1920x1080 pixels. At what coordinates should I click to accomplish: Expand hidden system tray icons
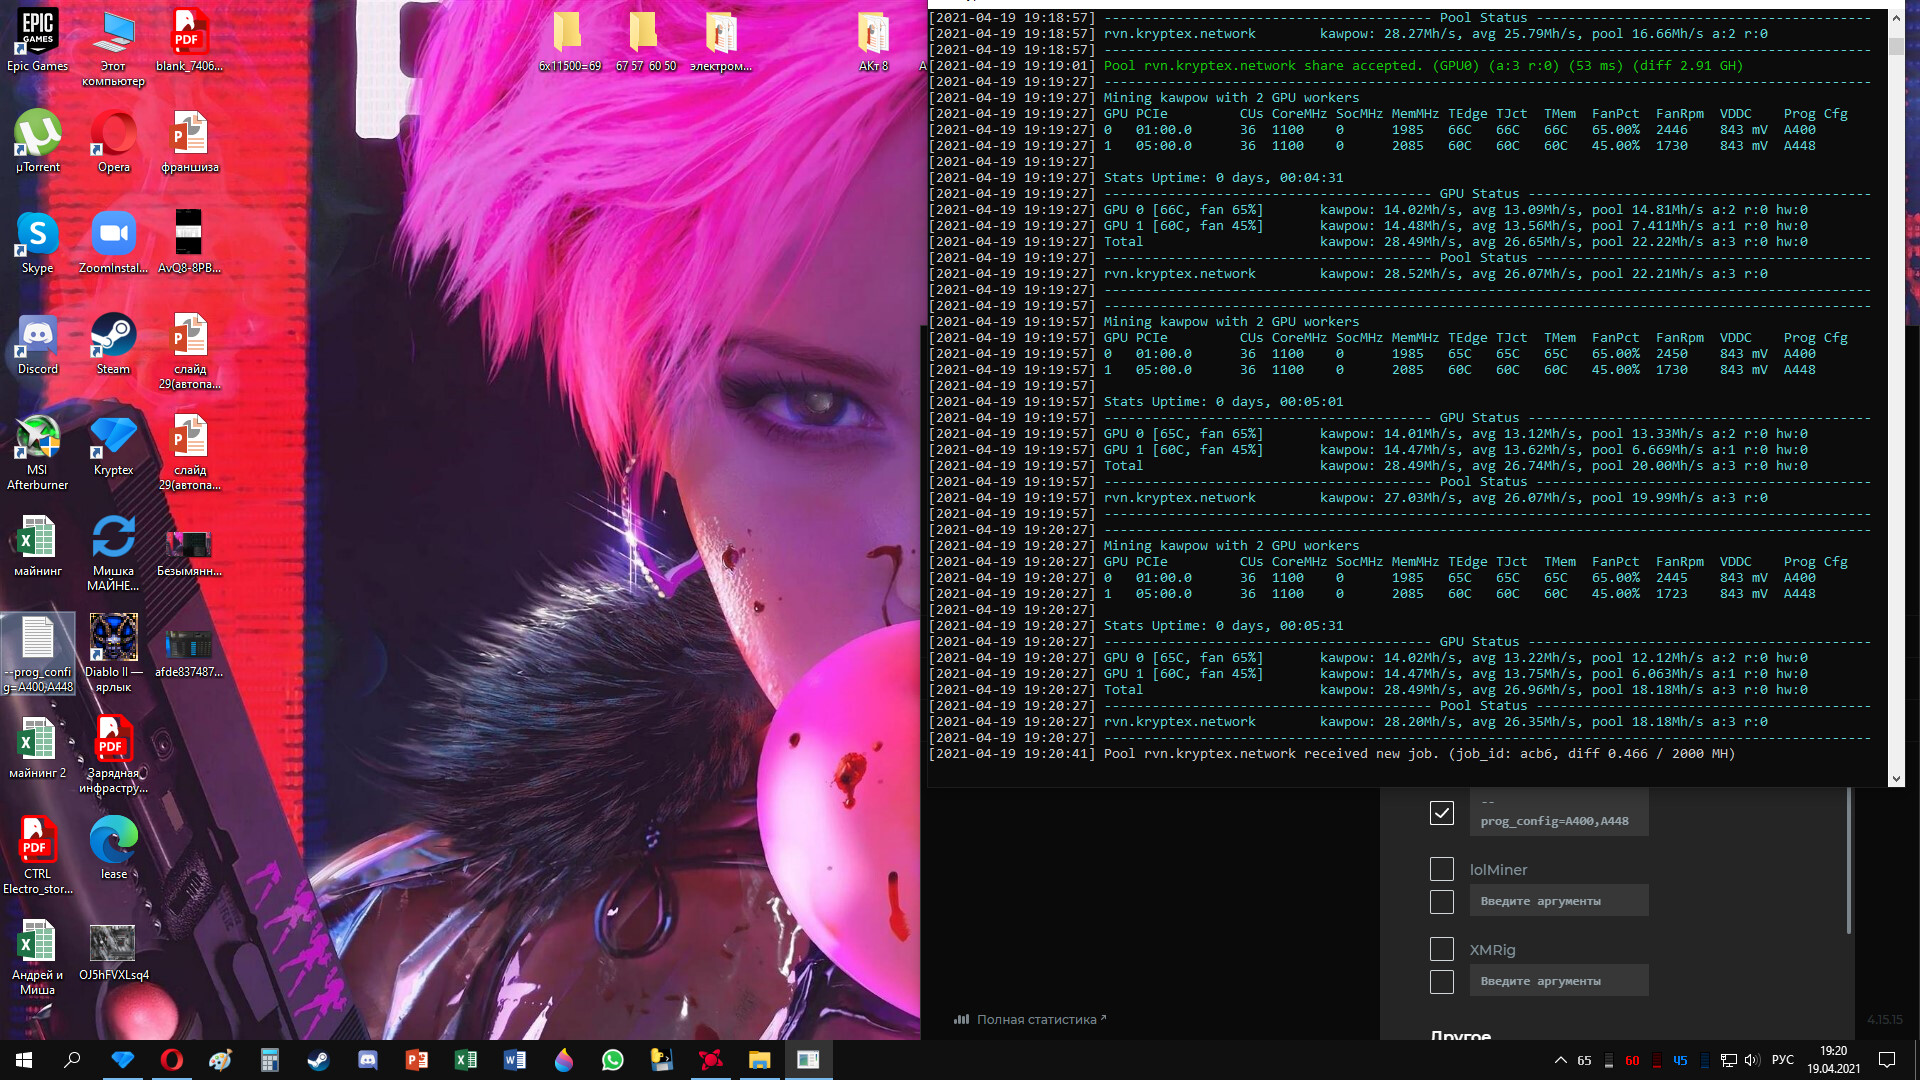(x=1560, y=1060)
